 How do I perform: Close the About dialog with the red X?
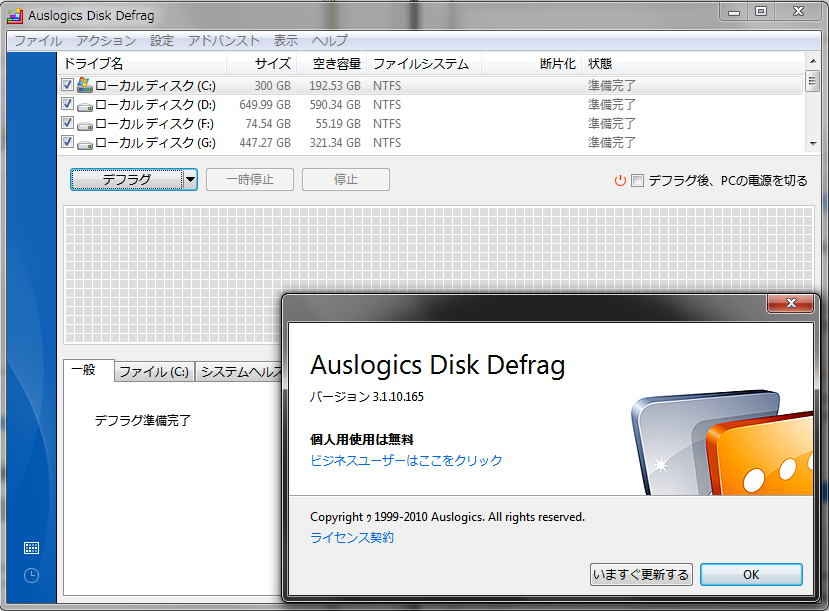791,303
